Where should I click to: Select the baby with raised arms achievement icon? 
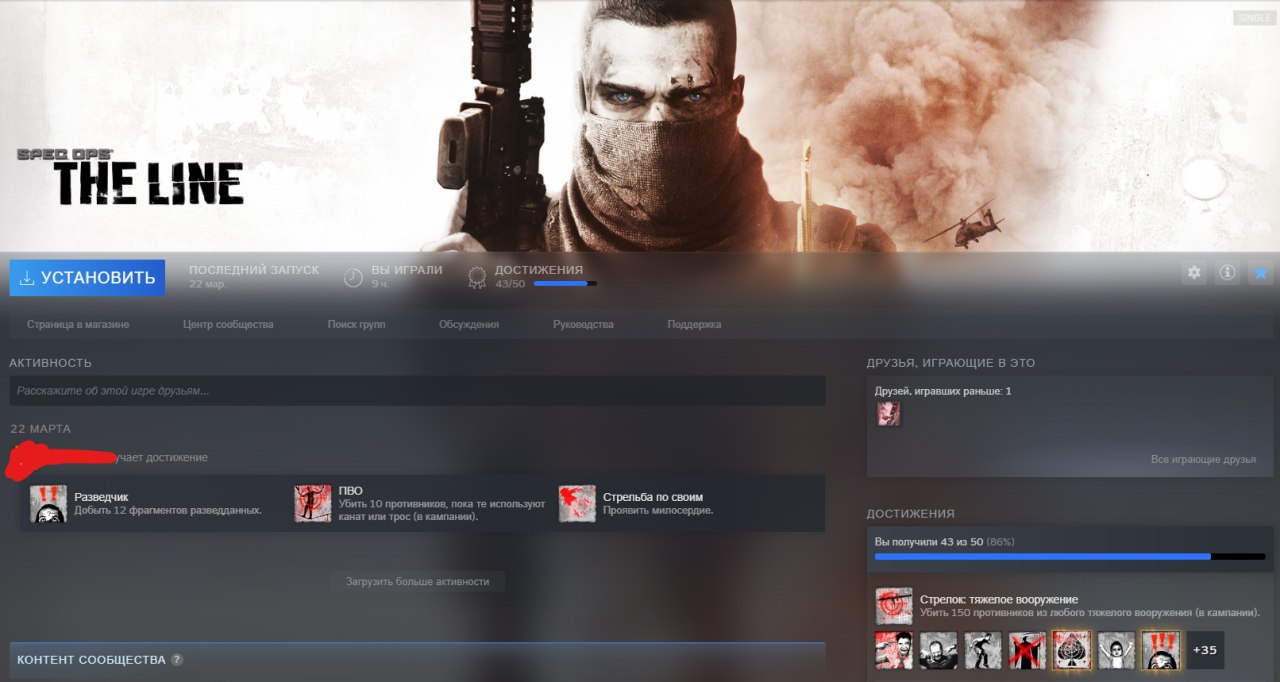1116,650
